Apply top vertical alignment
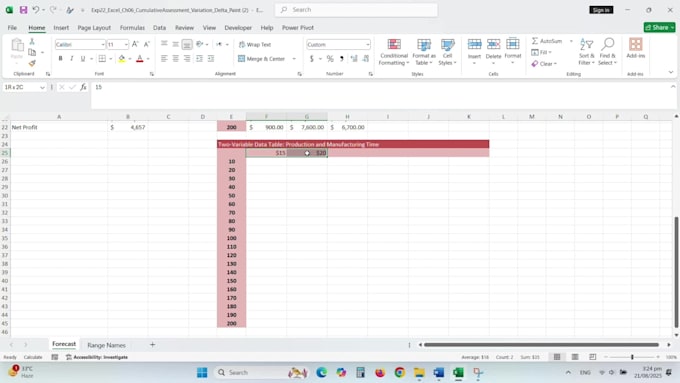680x383 pixels. (164, 44)
